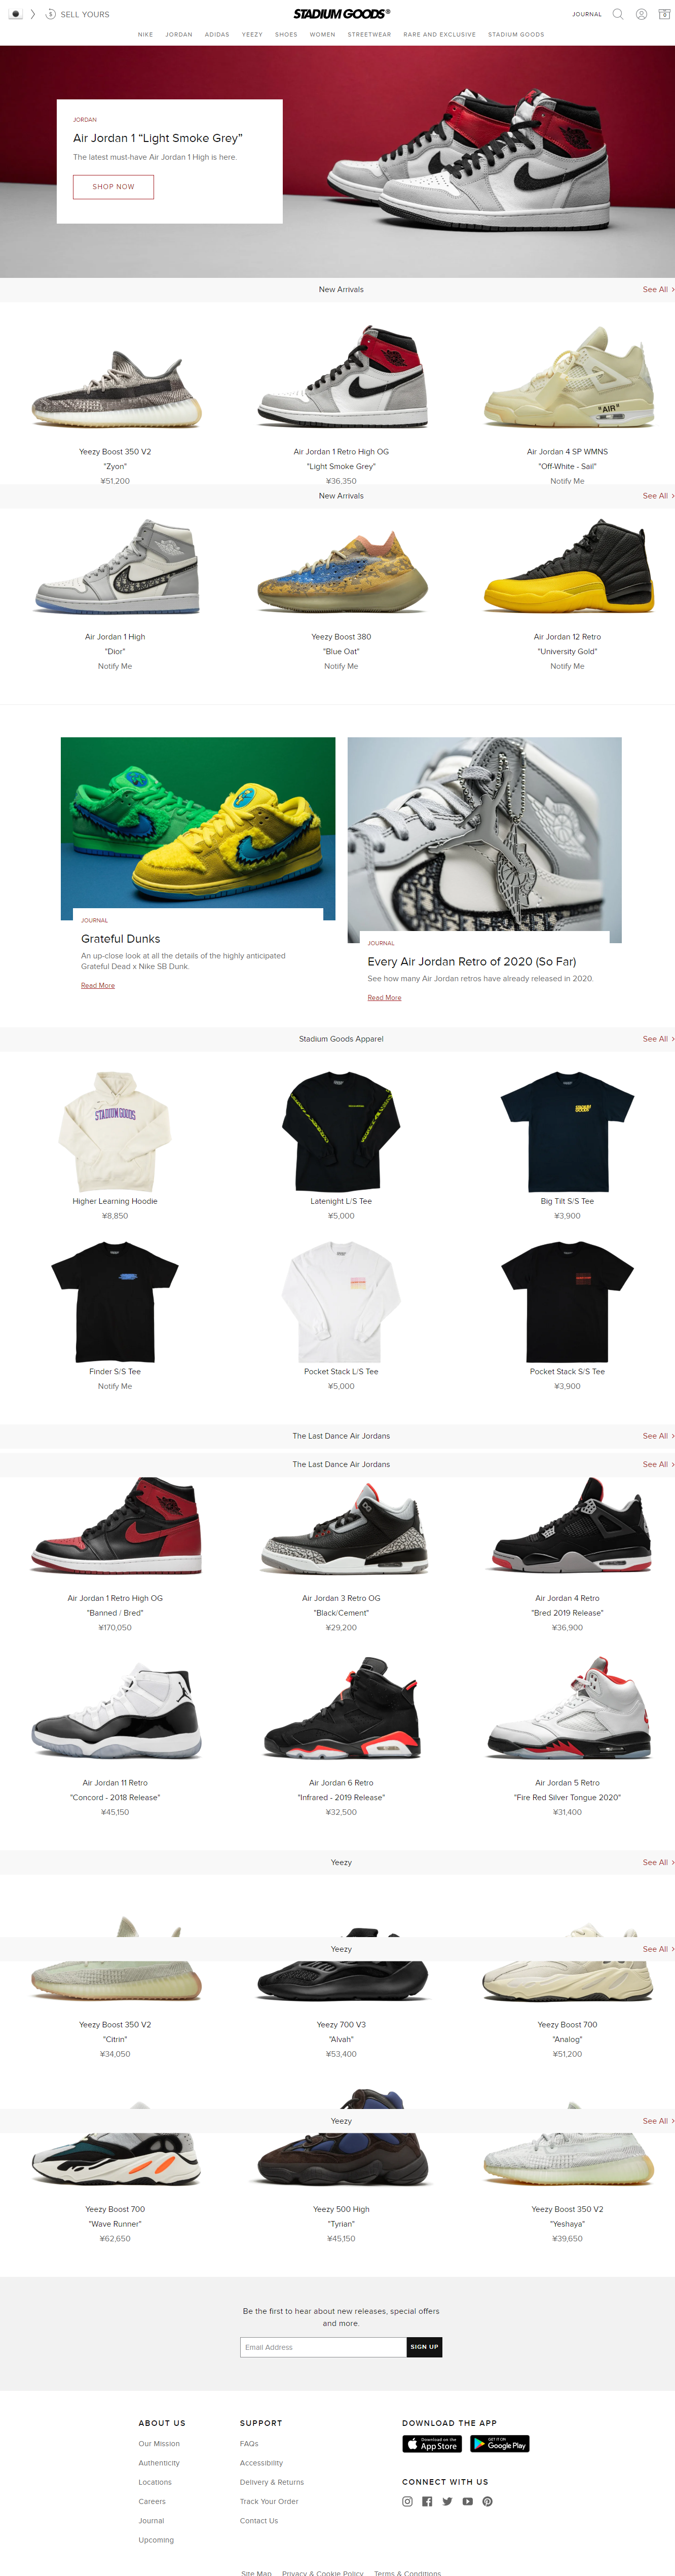Select Rare and Exclusive in navigation

tap(440, 35)
